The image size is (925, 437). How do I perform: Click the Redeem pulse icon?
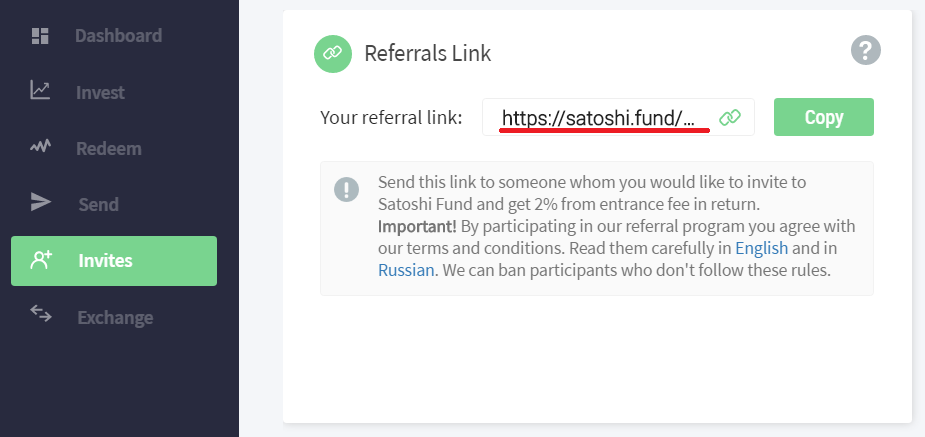pos(40,147)
